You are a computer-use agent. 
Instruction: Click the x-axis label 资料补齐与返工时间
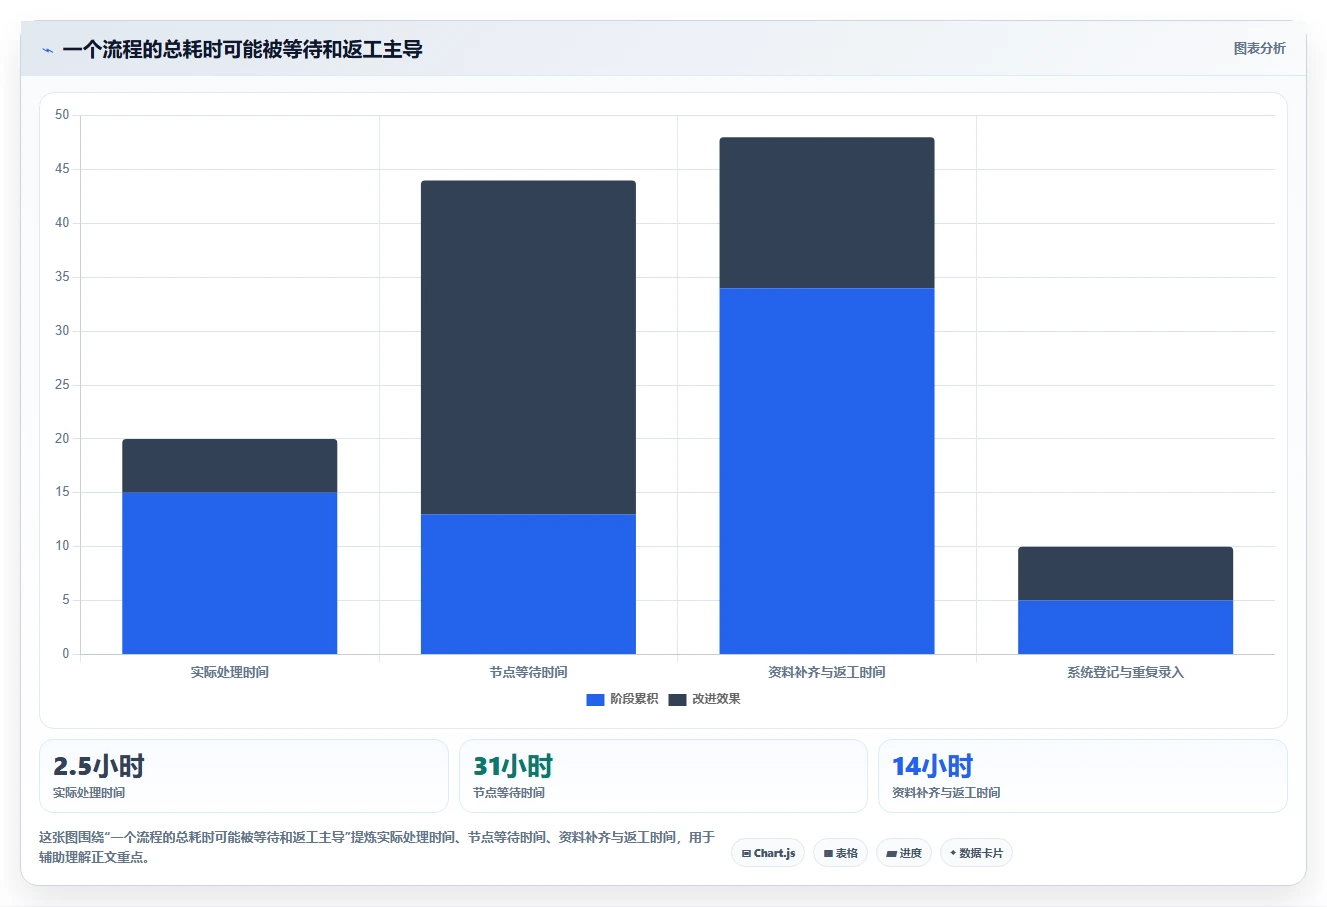(x=827, y=672)
